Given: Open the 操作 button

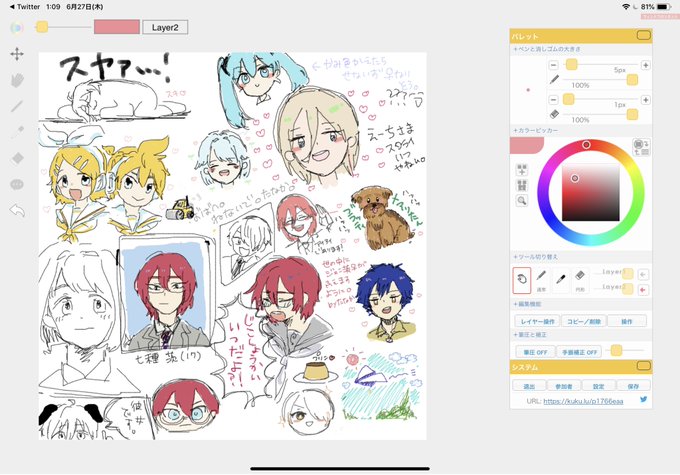Looking at the screenshot, I should click(x=627, y=321).
